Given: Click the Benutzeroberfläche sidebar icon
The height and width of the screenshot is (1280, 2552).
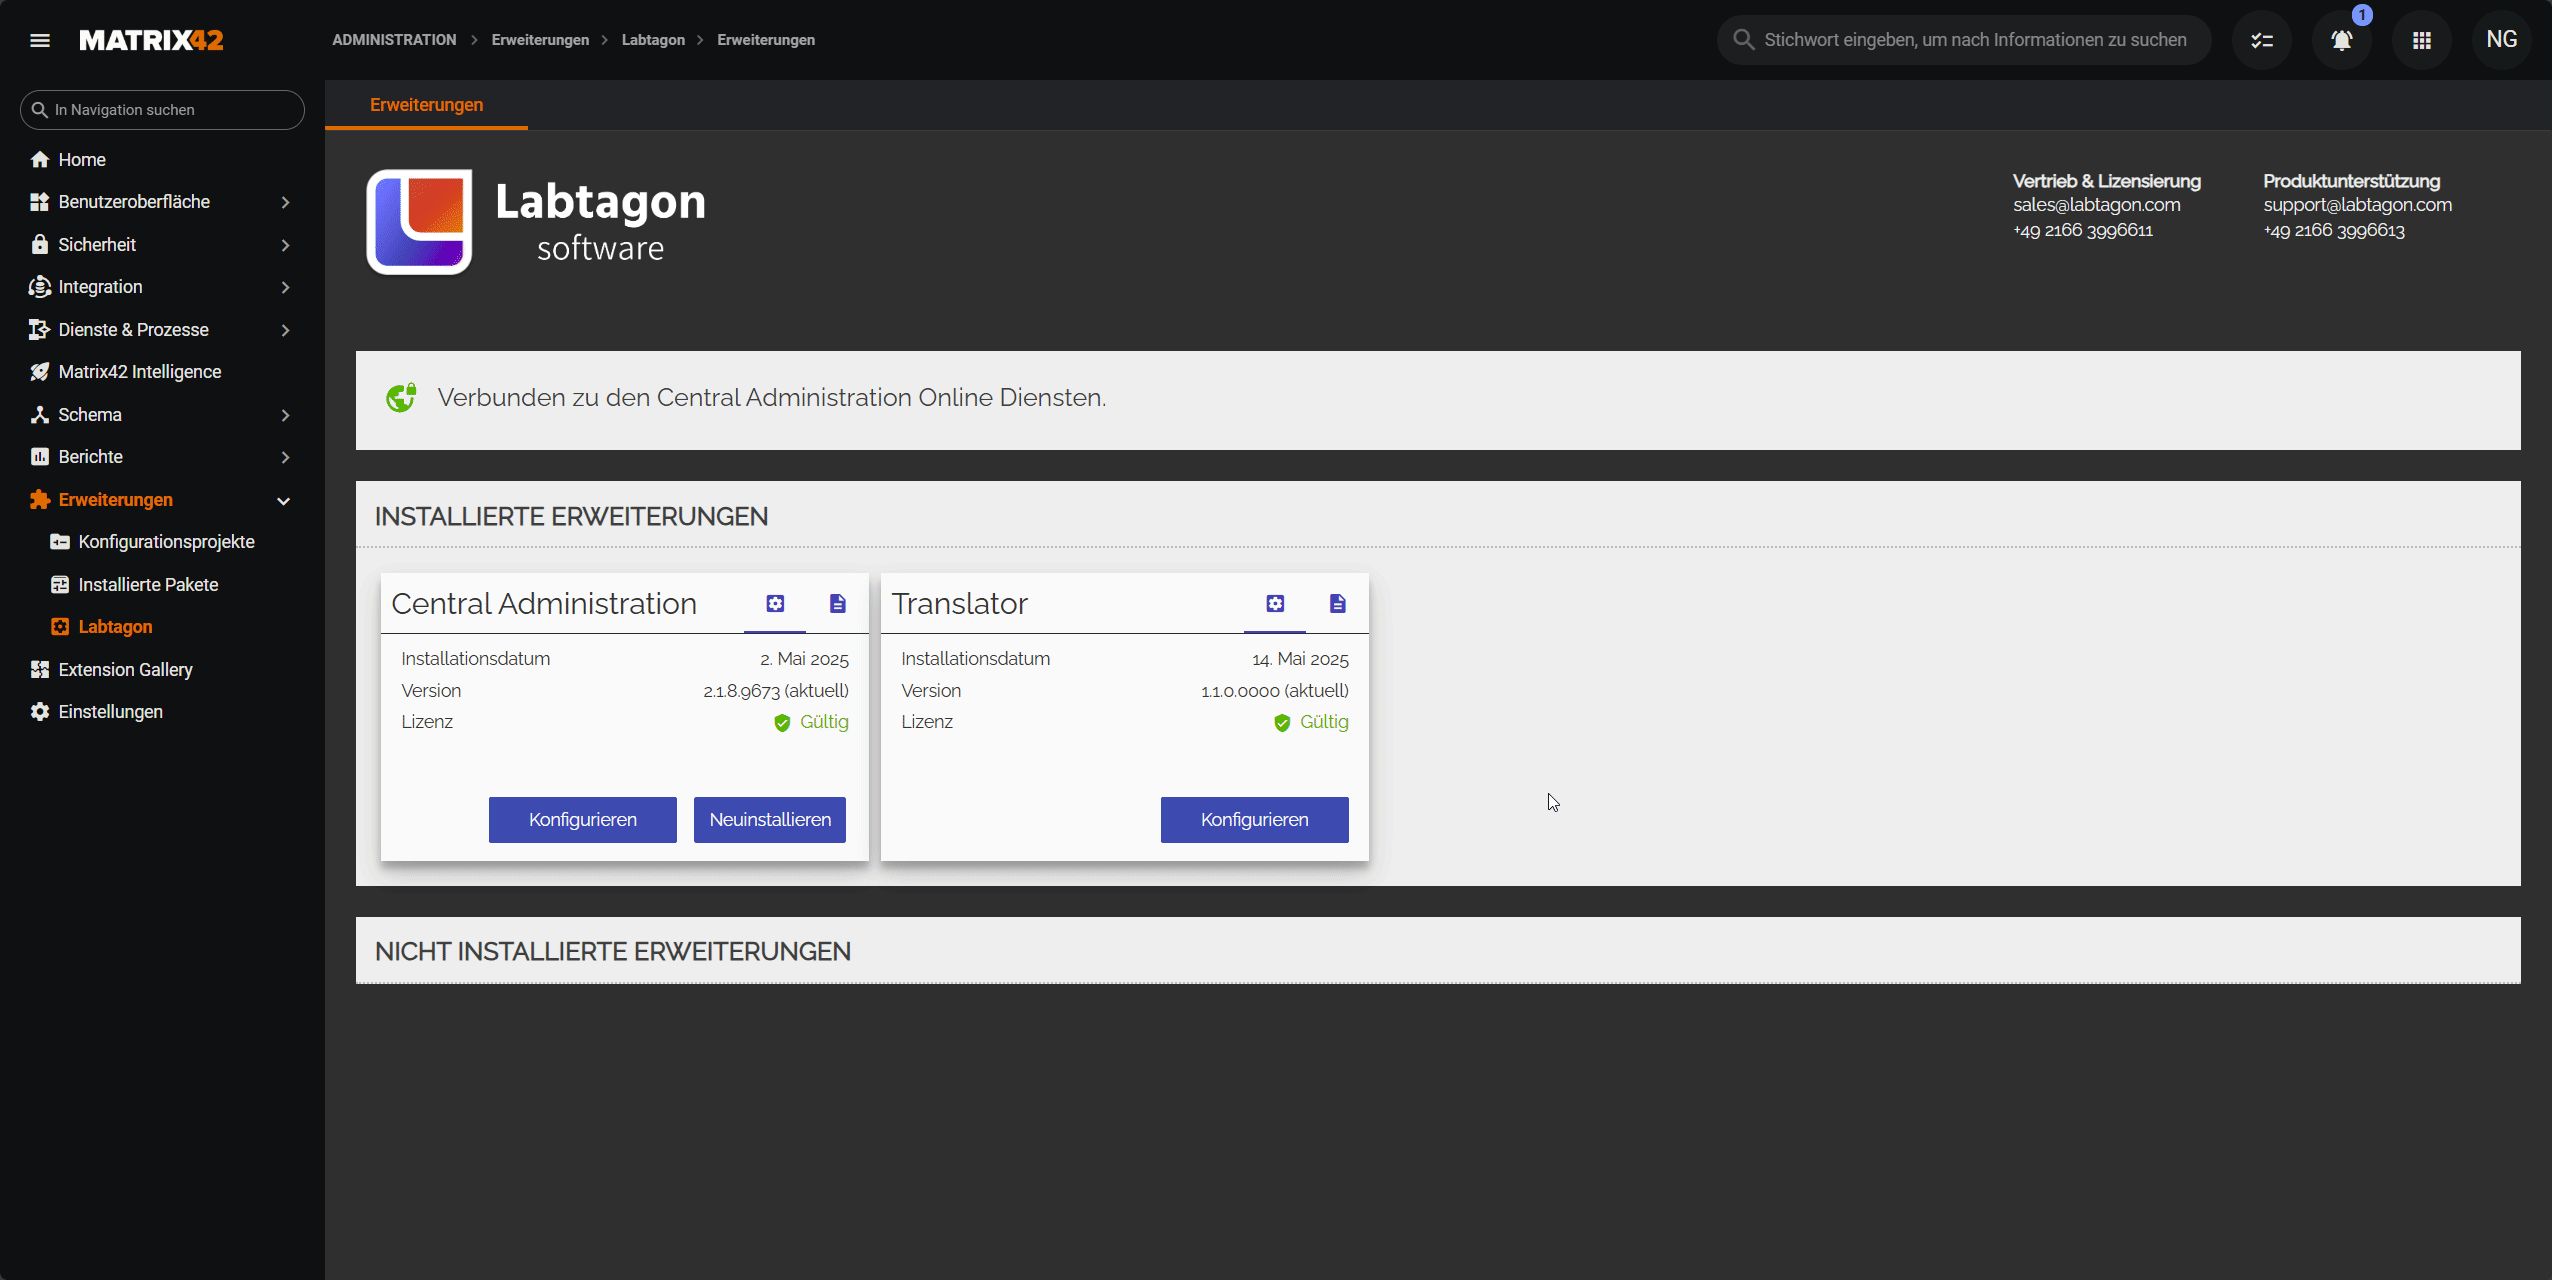Looking at the screenshot, I should (x=40, y=202).
